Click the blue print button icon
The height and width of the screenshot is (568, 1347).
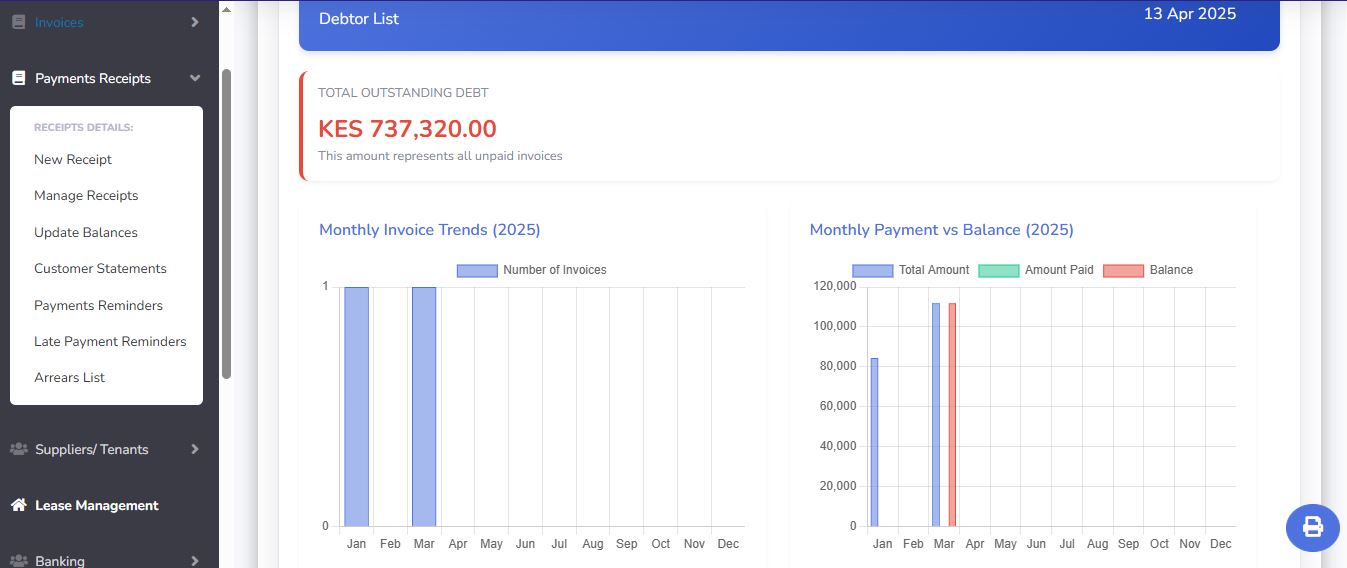(1312, 527)
